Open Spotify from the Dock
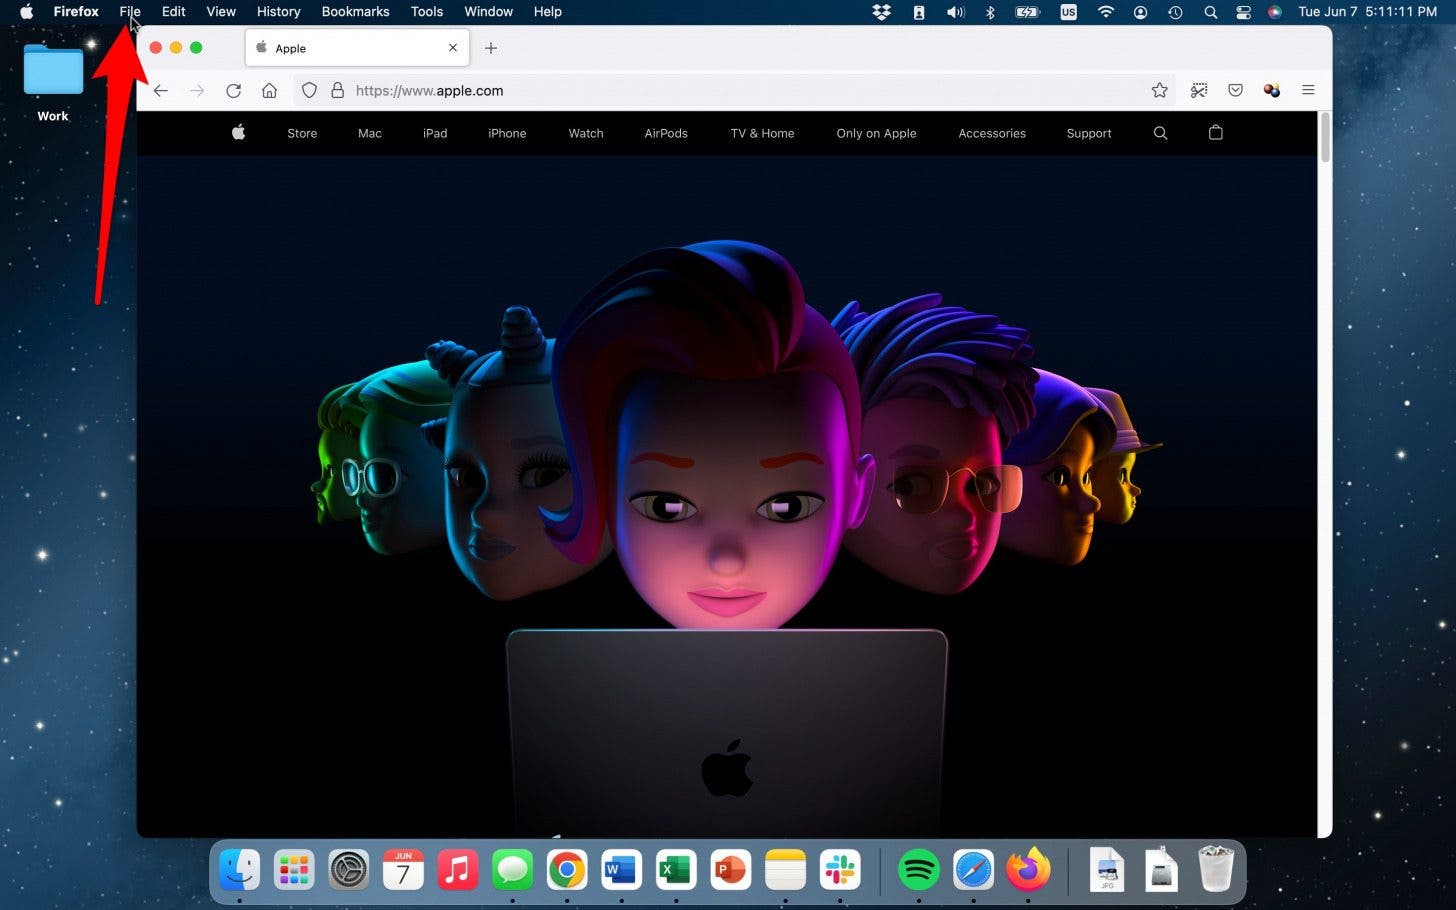This screenshot has width=1456, height=910. pos(919,870)
